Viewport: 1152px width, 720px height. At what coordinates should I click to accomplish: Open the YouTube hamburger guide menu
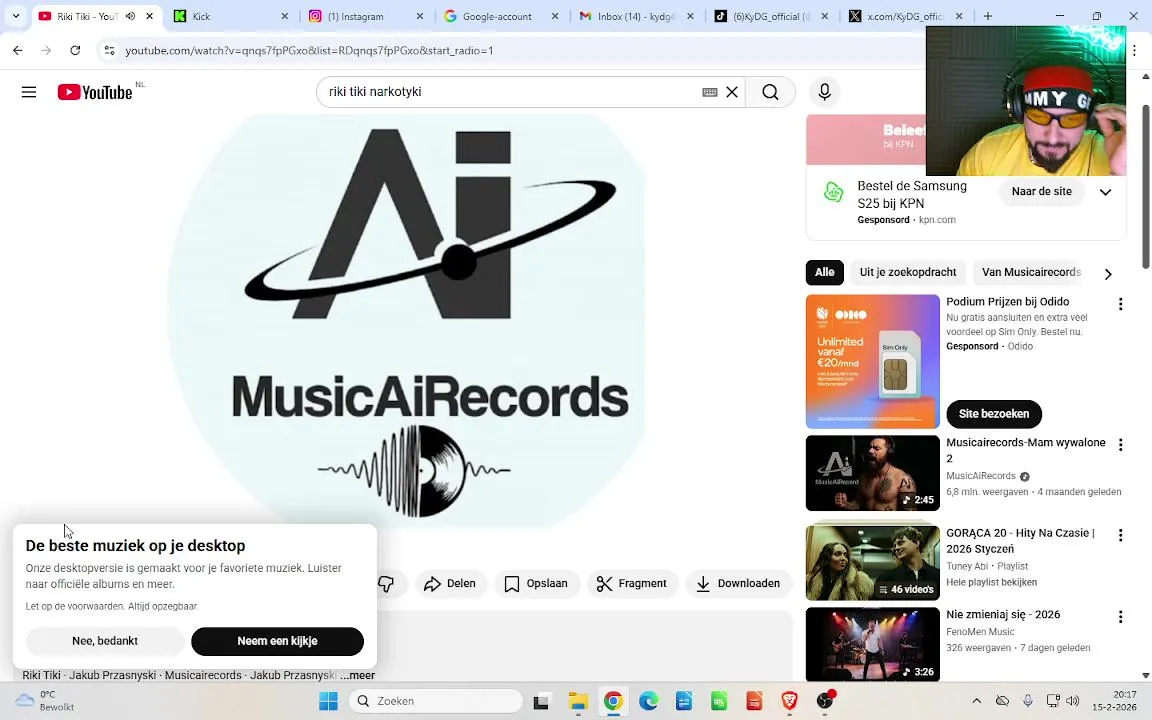(x=29, y=92)
